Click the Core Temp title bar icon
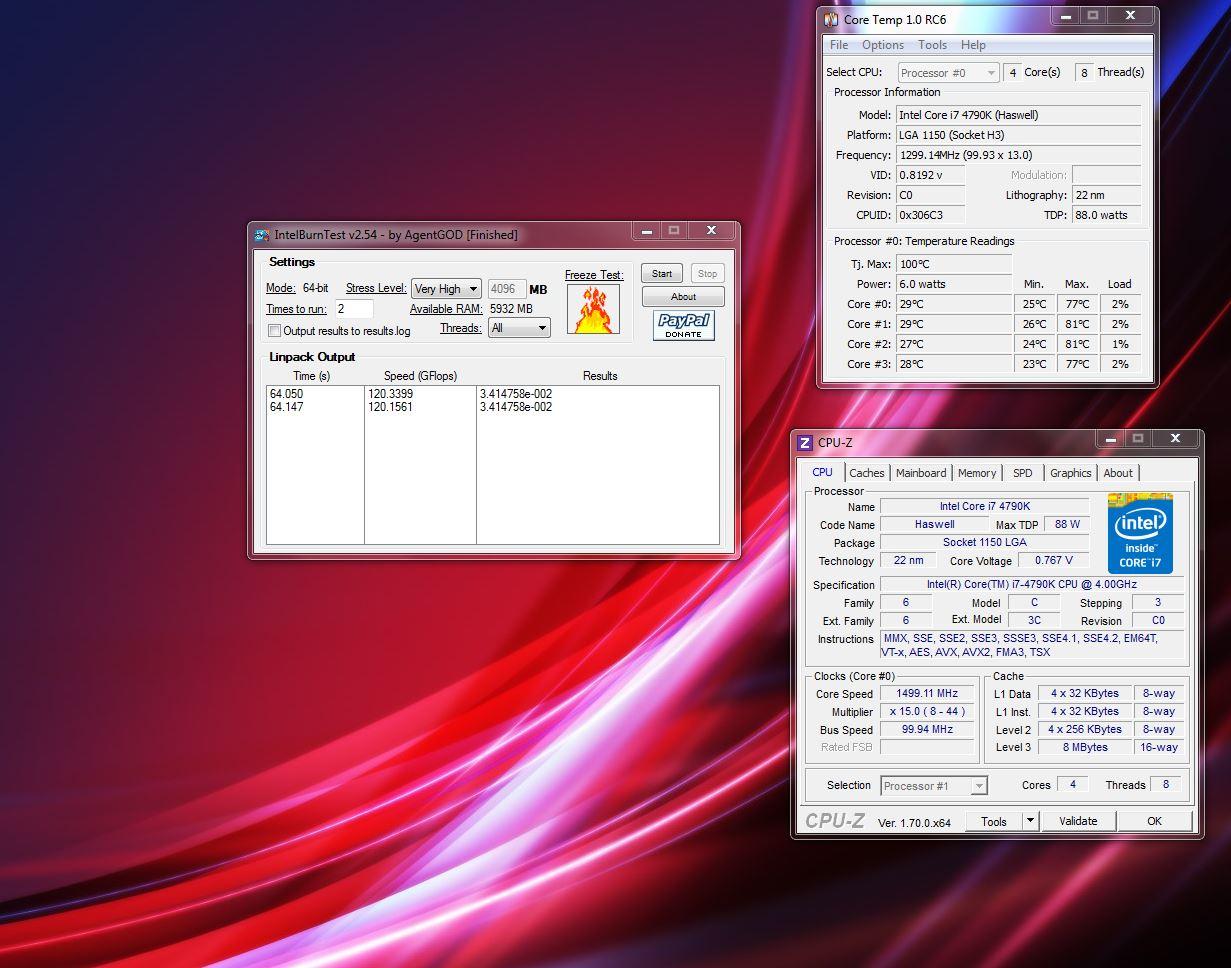1231x968 pixels. (830, 19)
